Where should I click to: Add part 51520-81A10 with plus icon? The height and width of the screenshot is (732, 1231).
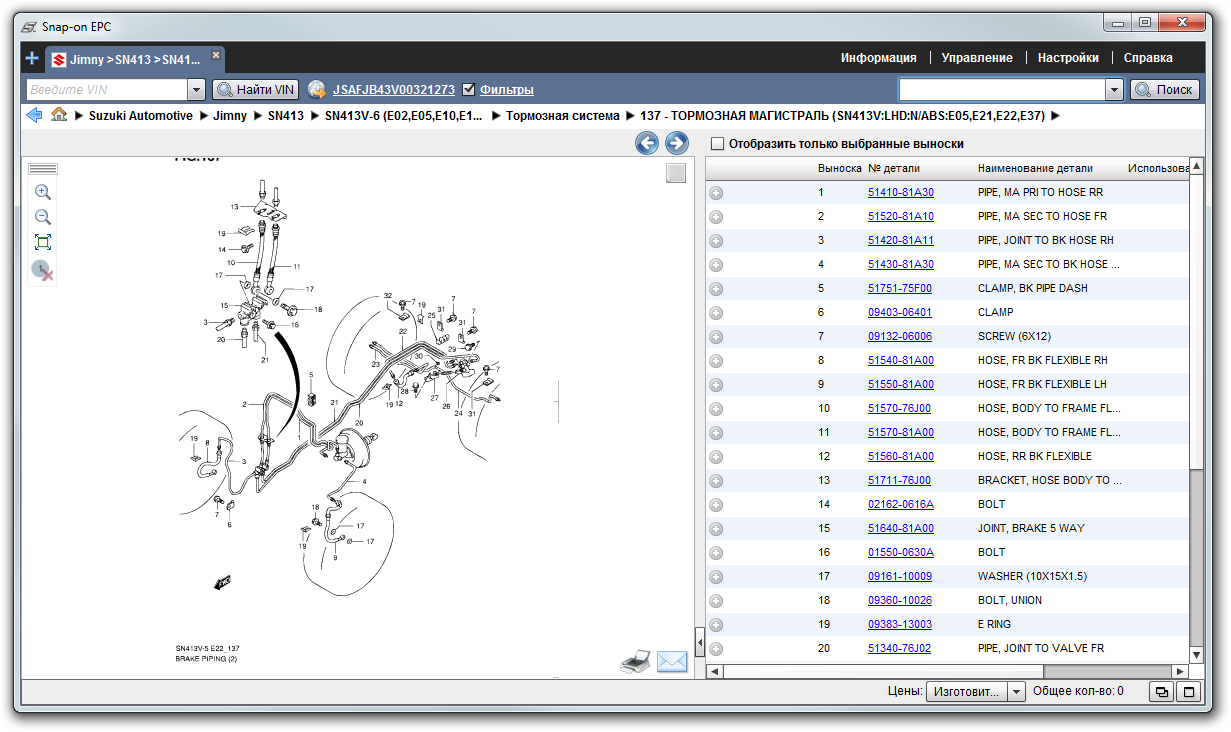click(716, 217)
